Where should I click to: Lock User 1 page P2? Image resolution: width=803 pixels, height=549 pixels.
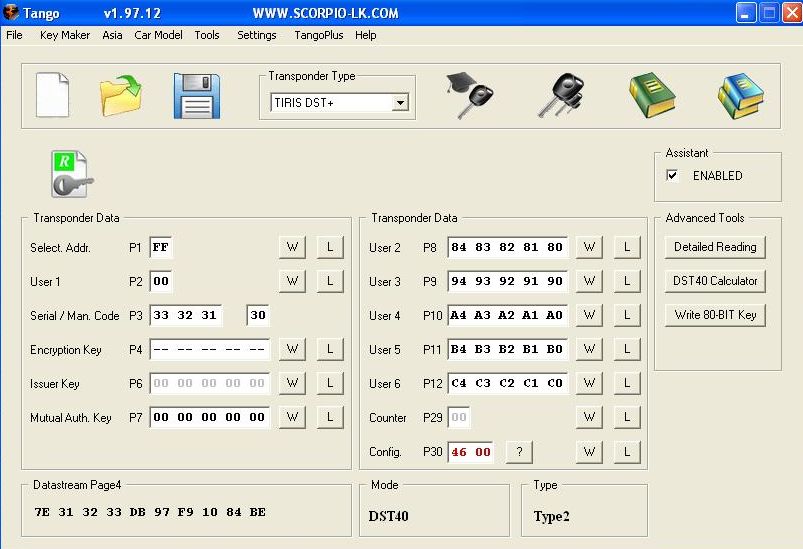point(330,281)
